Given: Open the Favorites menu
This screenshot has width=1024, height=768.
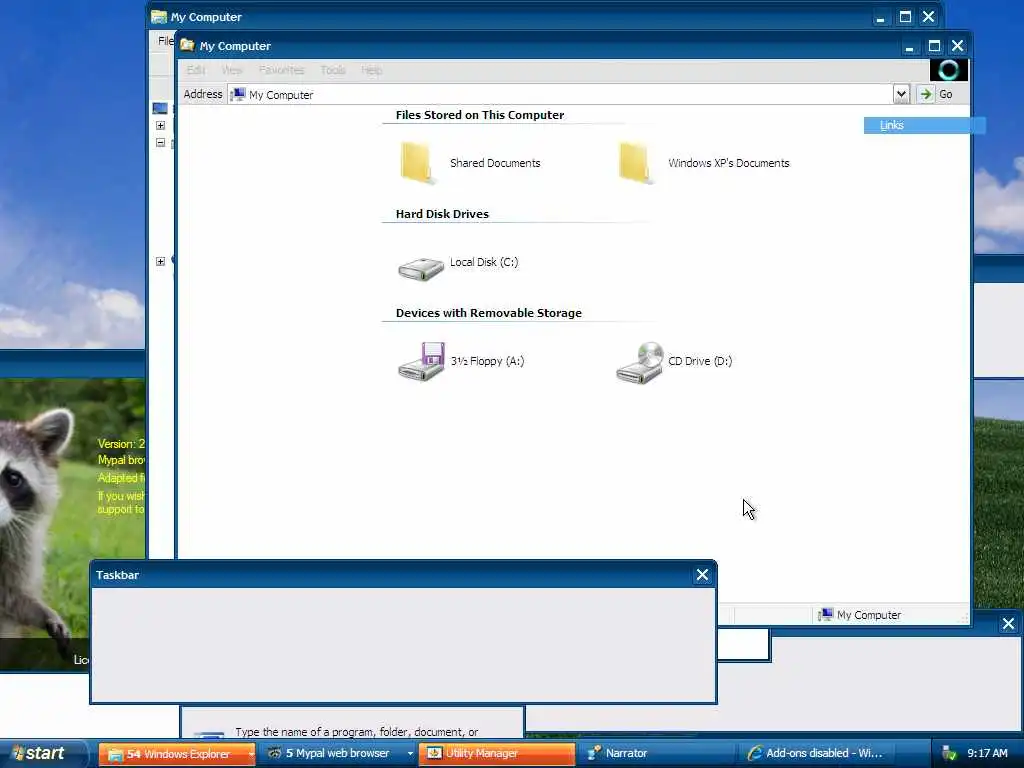Looking at the screenshot, I should pyautogui.click(x=281, y=70).
